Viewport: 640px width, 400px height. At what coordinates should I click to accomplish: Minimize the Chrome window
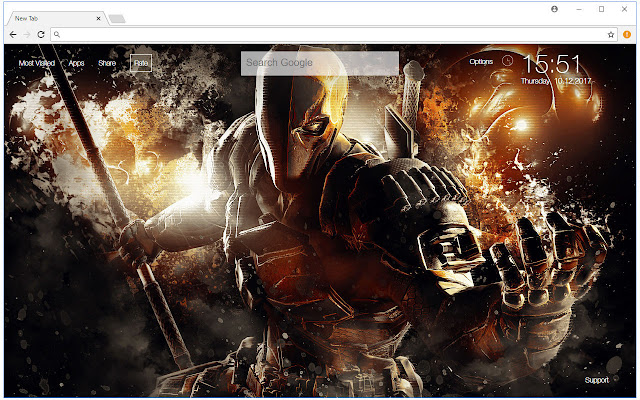pos(579,9)
